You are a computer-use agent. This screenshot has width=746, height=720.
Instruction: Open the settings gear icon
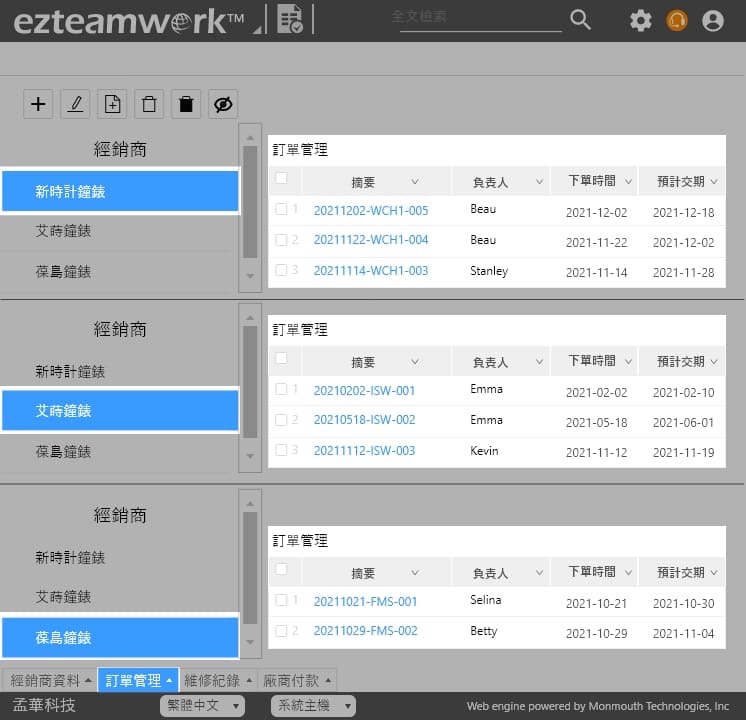pyautogui.click(x=640, y=20)
